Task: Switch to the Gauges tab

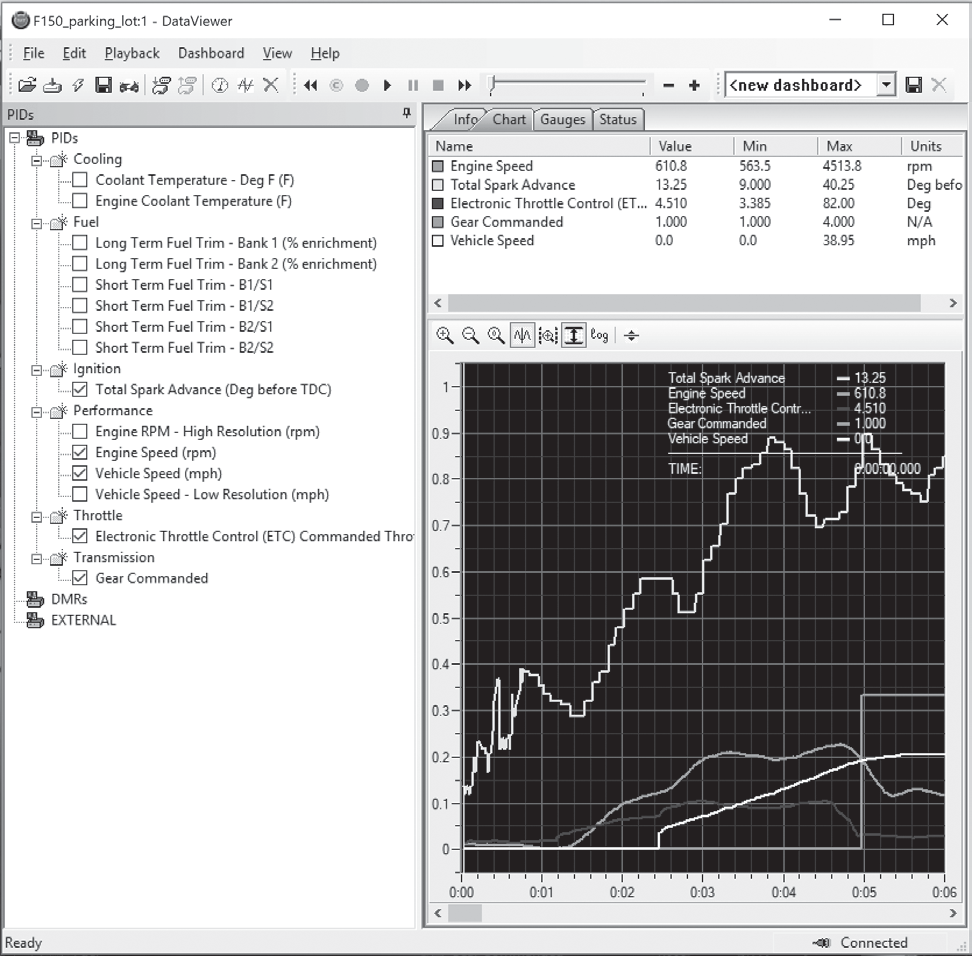Action: (x=562, y=119)
